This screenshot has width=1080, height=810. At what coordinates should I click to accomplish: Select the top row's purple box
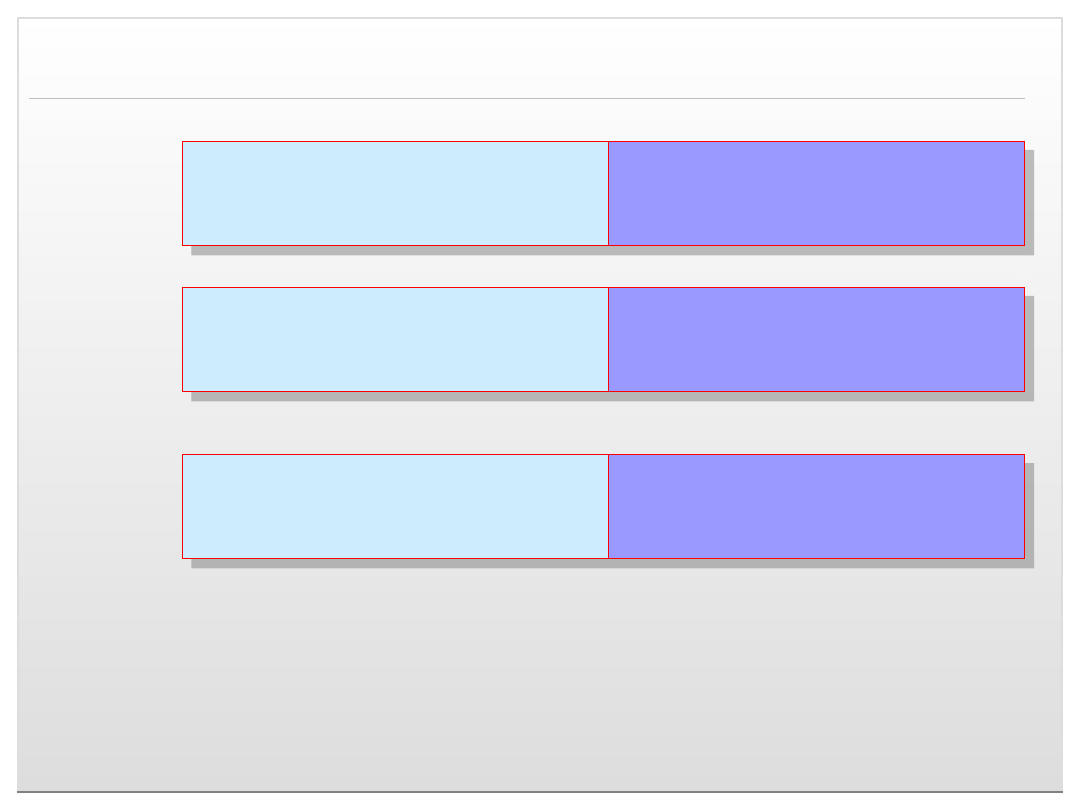(x=816, y=193)
